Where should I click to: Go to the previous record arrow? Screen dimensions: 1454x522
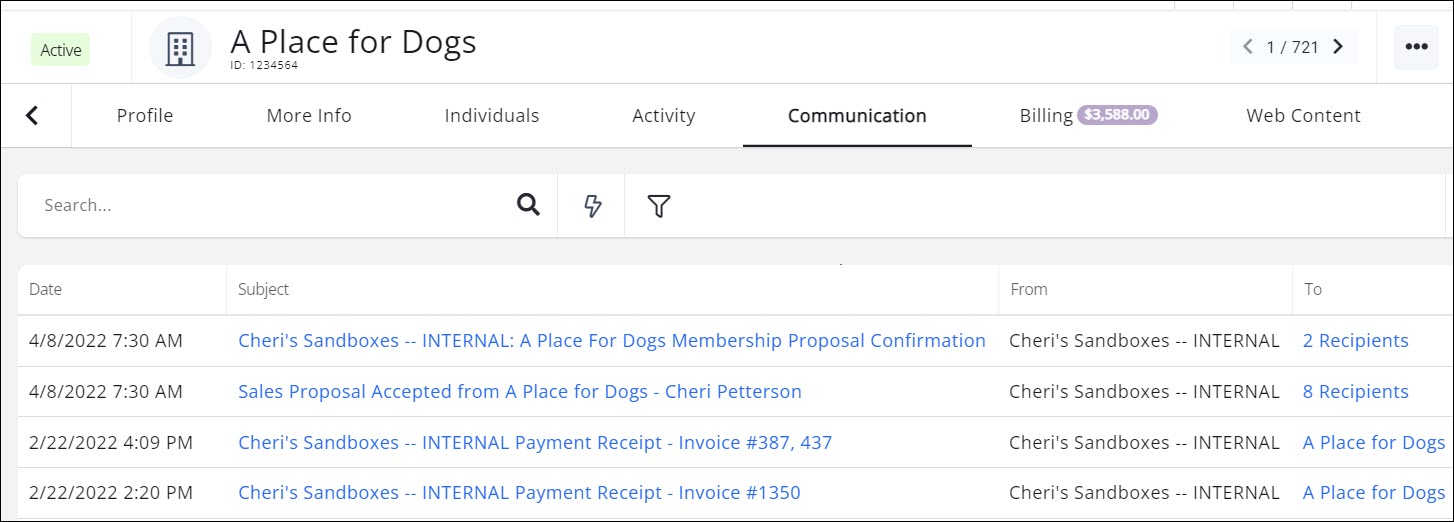pos(1247,47)
